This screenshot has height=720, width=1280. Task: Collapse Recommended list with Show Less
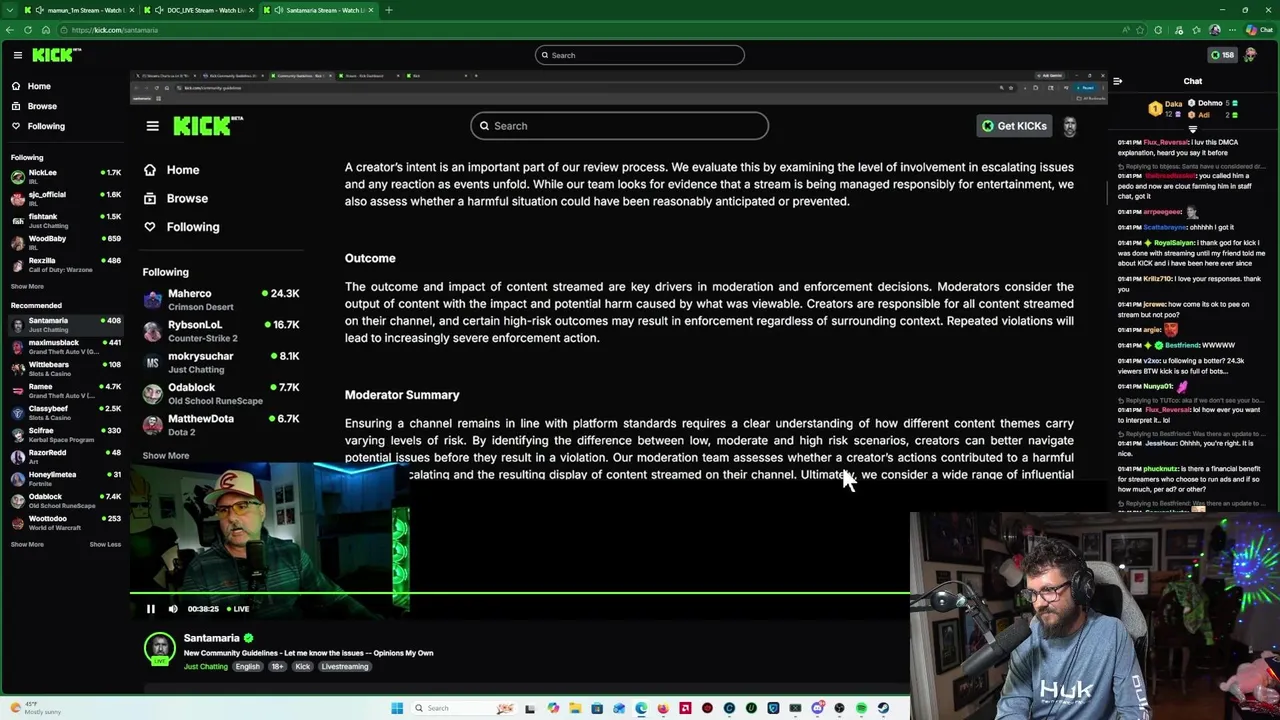tap(105, 545)
